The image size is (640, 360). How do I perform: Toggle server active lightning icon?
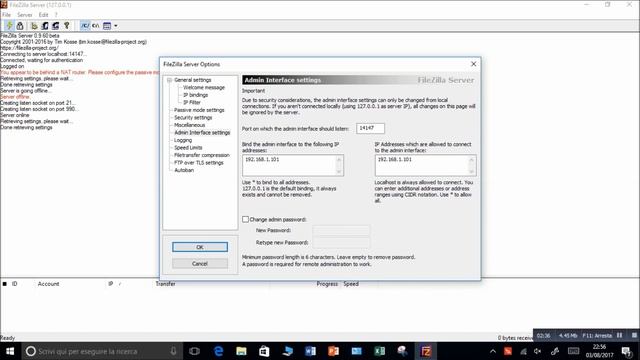[x=9, y=26]
